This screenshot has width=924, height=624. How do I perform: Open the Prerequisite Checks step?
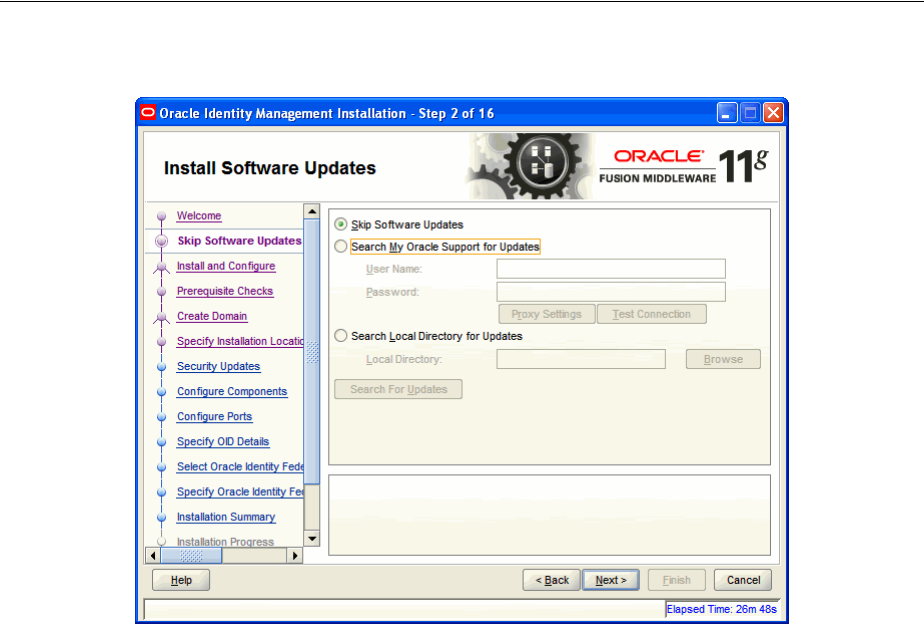click(x=225, y=291)
